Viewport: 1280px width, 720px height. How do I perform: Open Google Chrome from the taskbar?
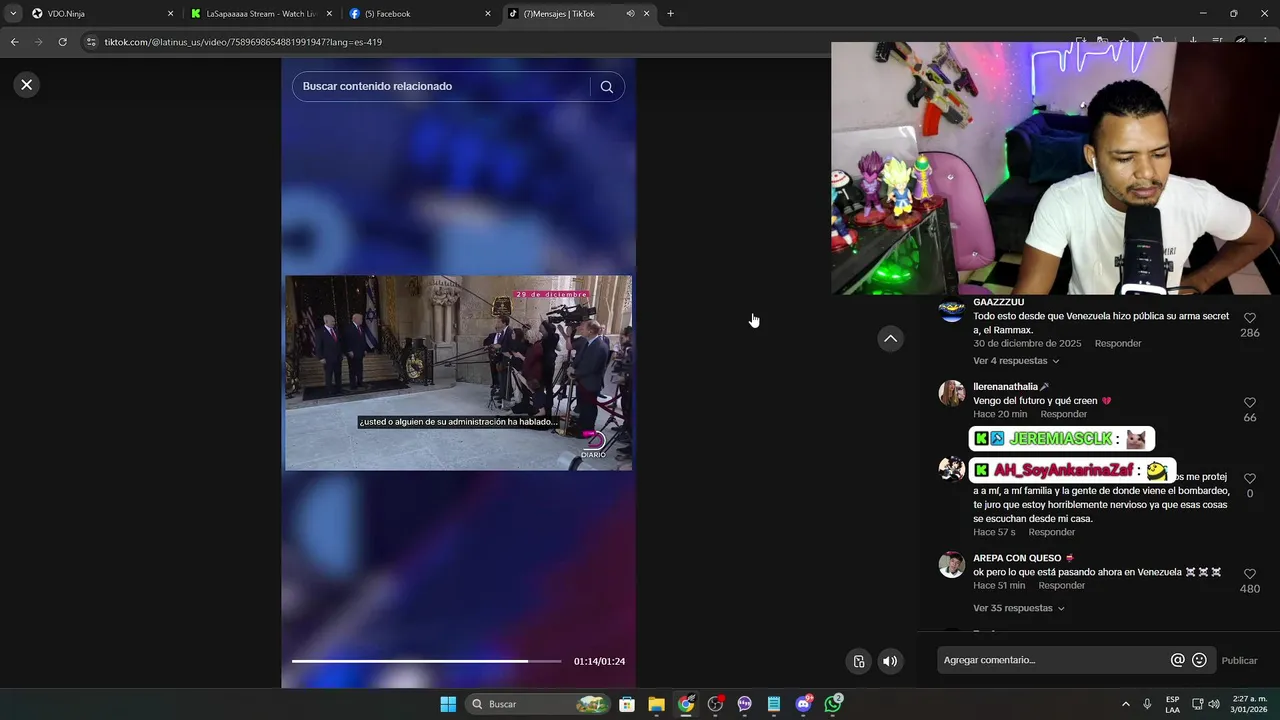tap(686, 704)
